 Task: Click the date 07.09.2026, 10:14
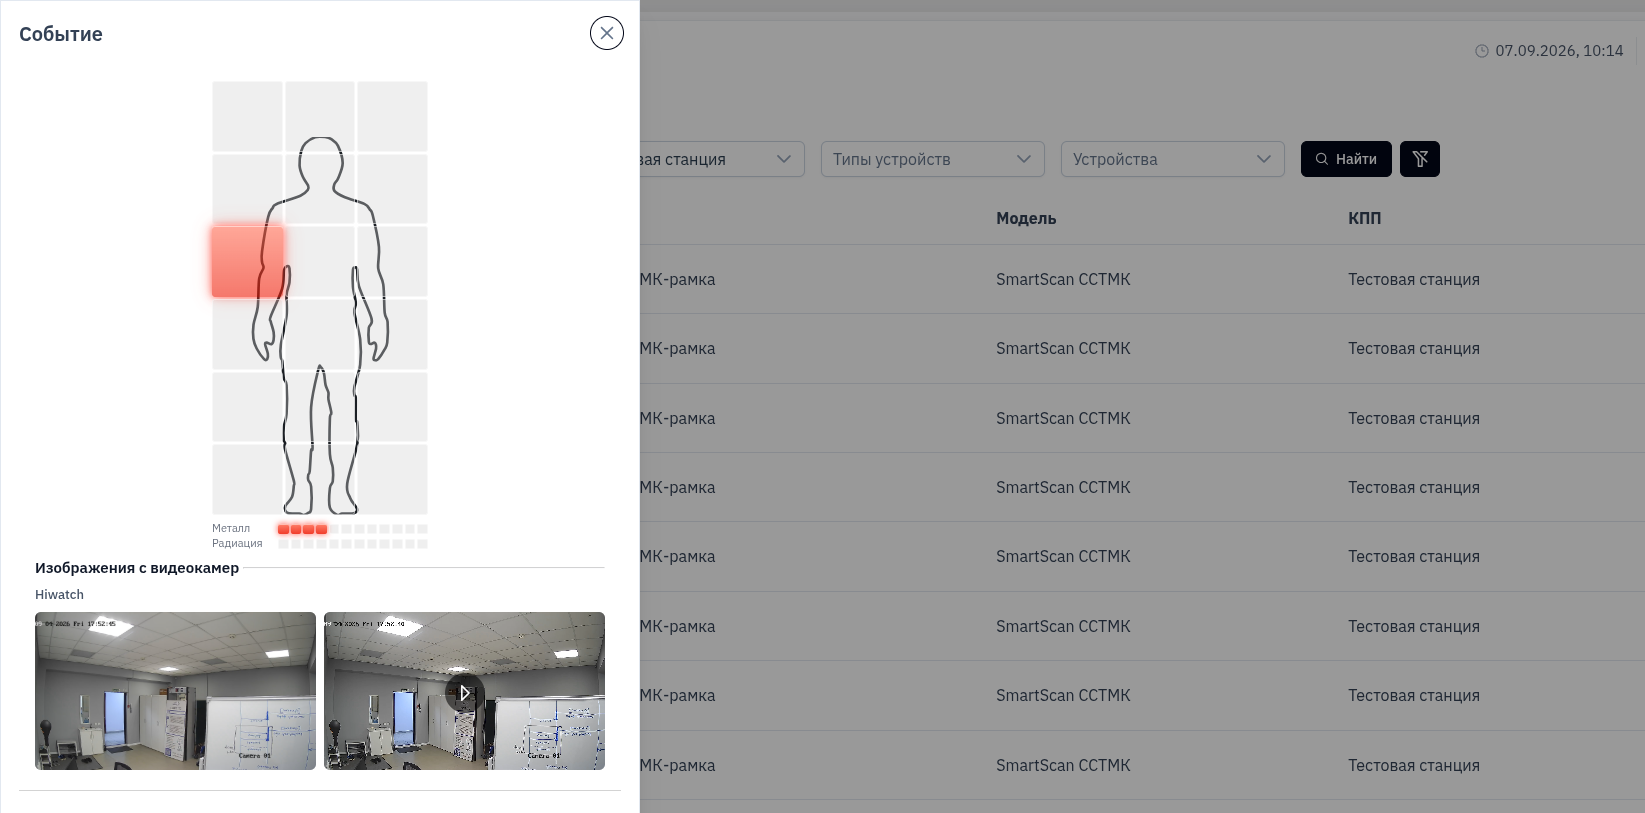pos(1559,51)
